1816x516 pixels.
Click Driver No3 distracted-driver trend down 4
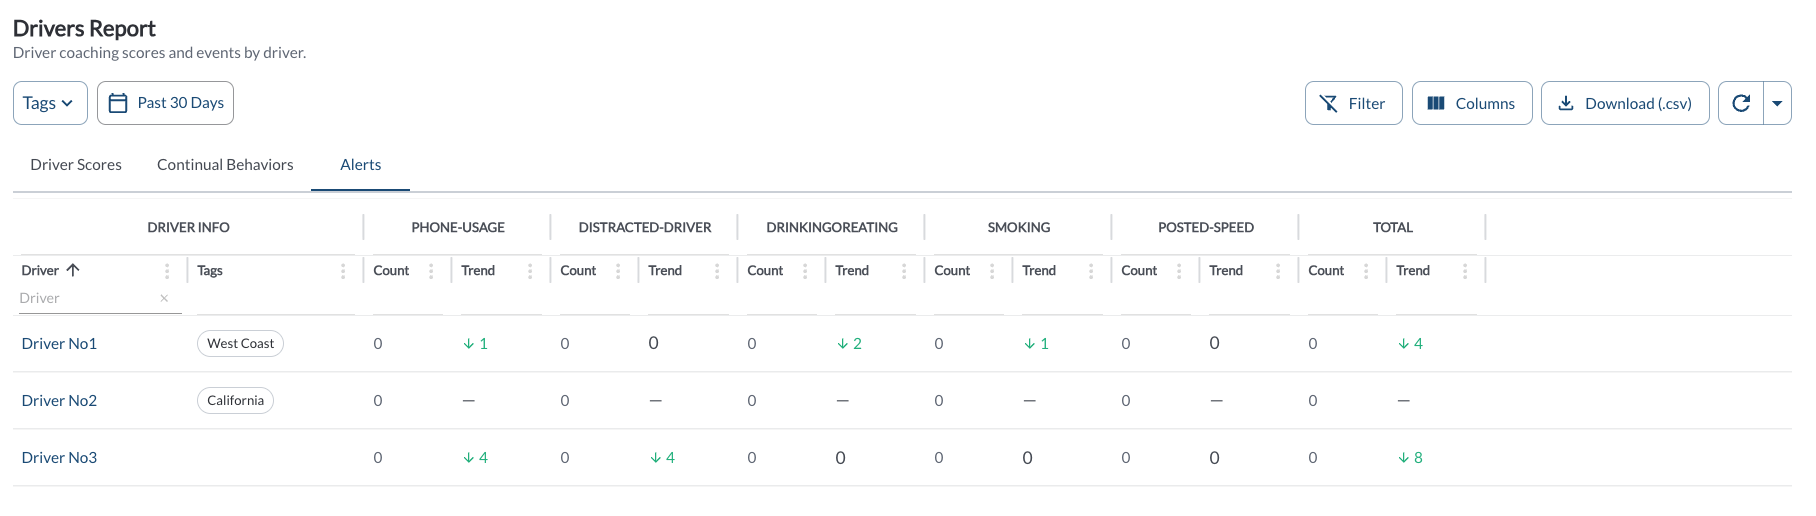[663, 458]
